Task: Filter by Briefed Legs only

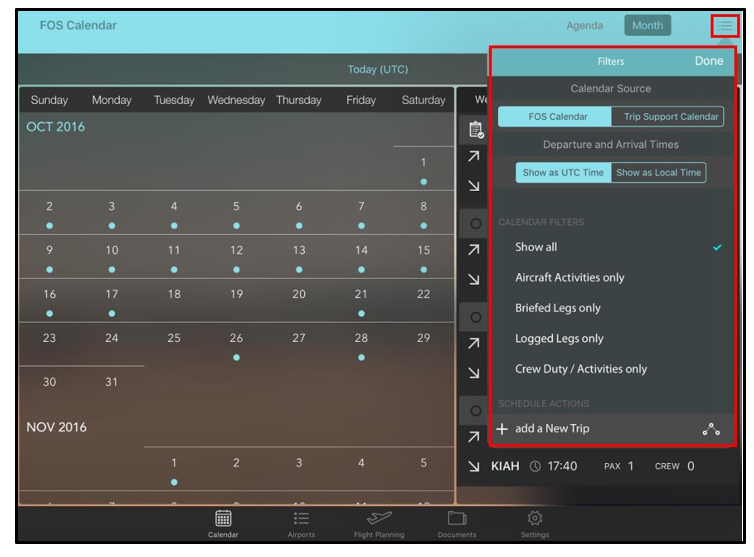Action: [x=558, y=308]
